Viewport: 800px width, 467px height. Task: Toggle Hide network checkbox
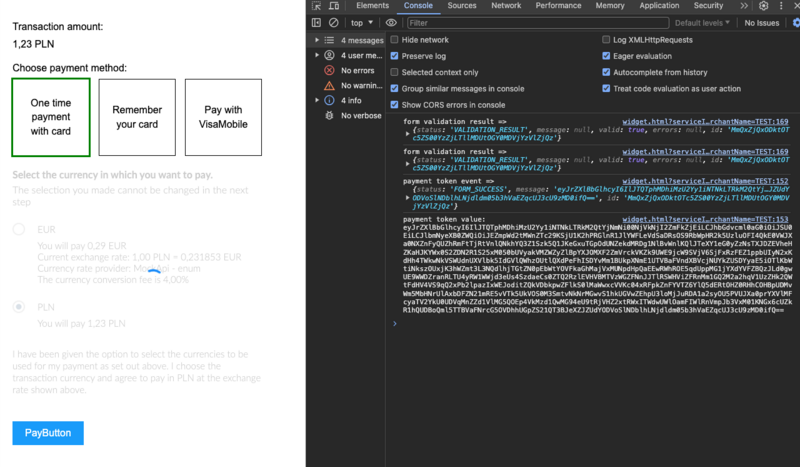point(394,39)
